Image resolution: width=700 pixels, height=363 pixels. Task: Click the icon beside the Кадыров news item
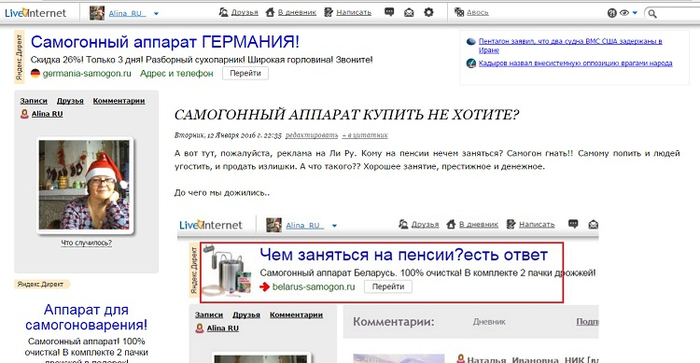(x=471, y=63)
